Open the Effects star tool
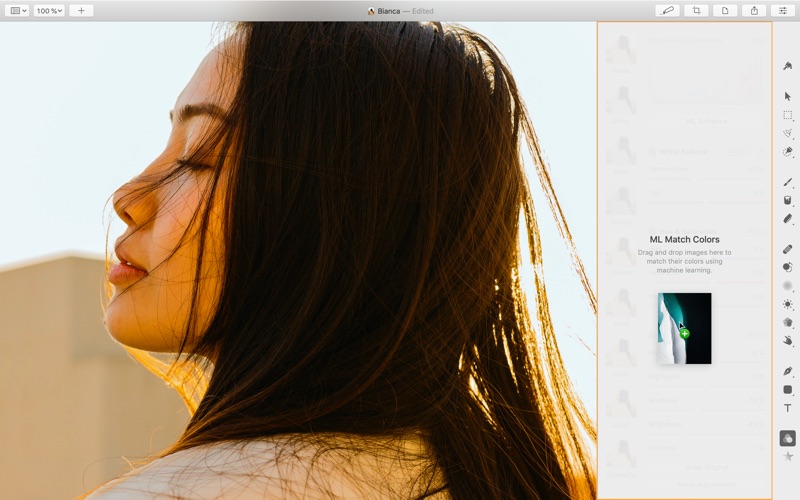This screenshot has height=500, width=800. (x=788, y=457)
